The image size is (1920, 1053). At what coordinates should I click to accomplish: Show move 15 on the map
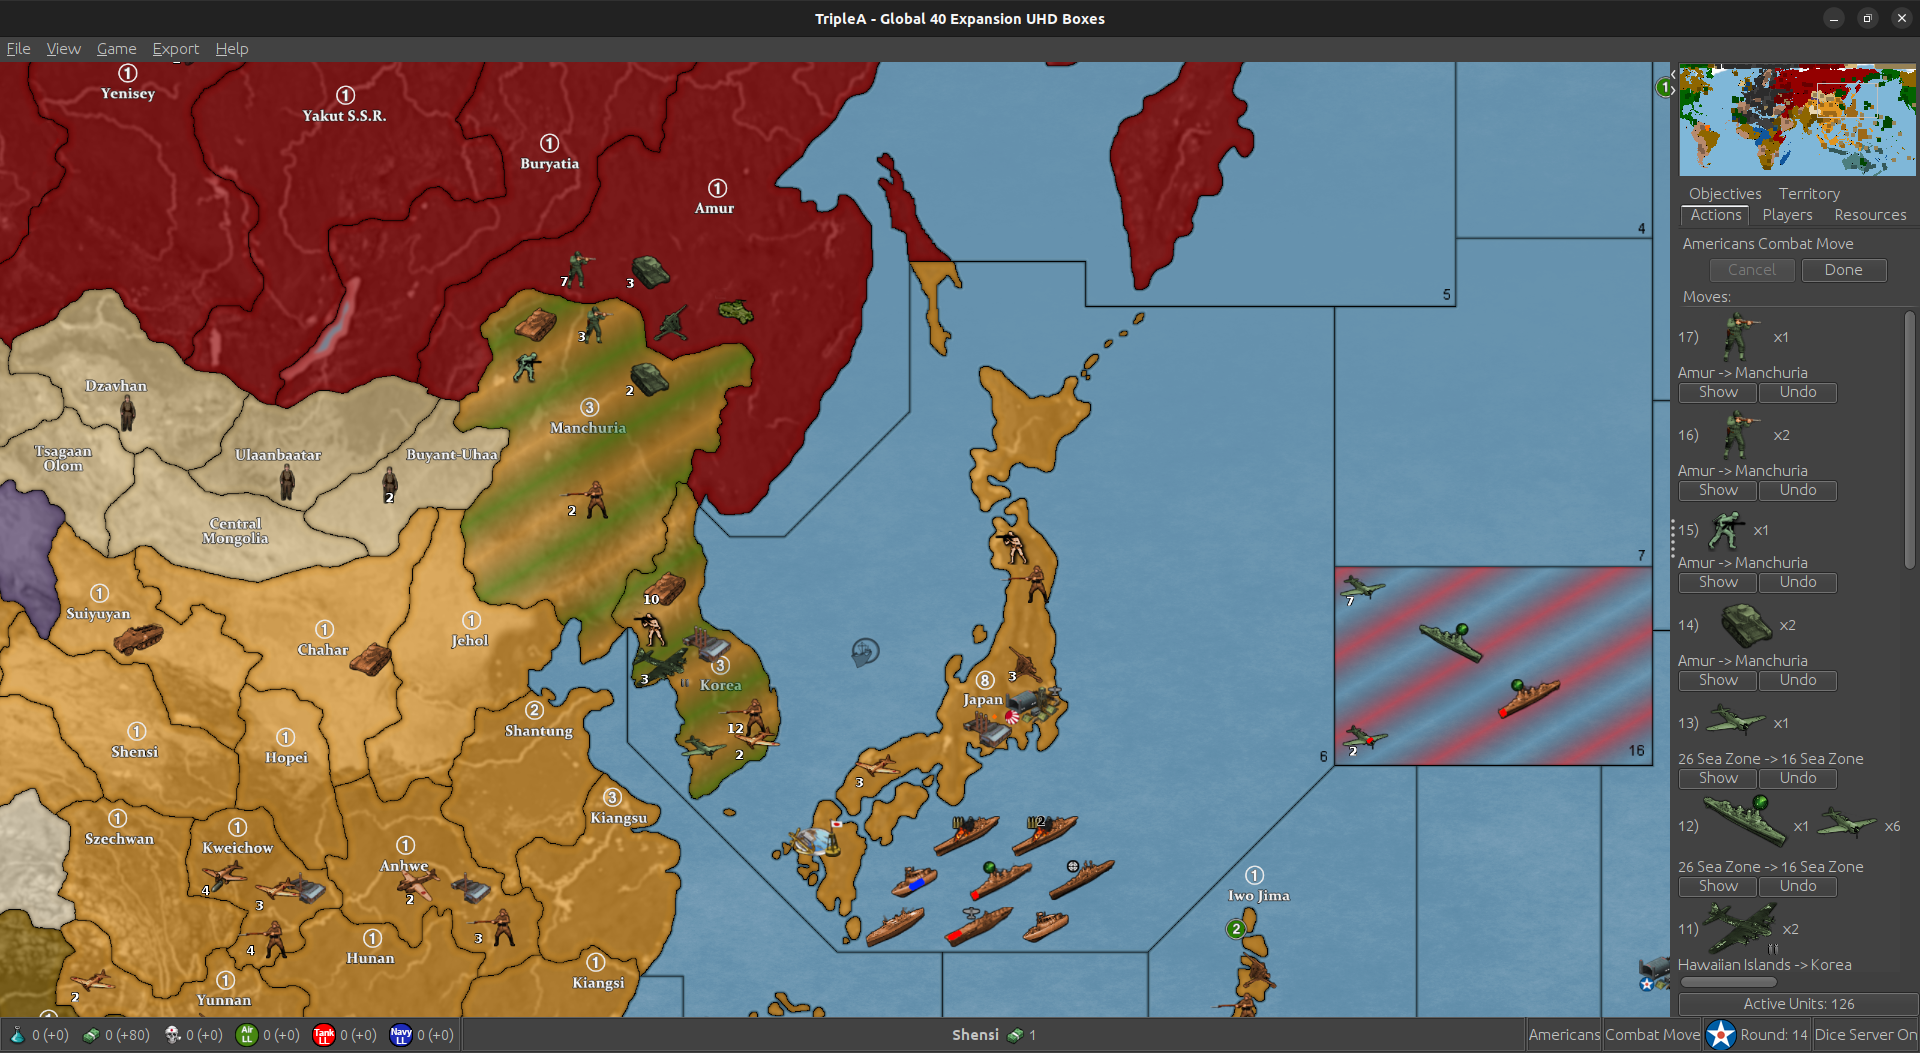(1718, 582)
